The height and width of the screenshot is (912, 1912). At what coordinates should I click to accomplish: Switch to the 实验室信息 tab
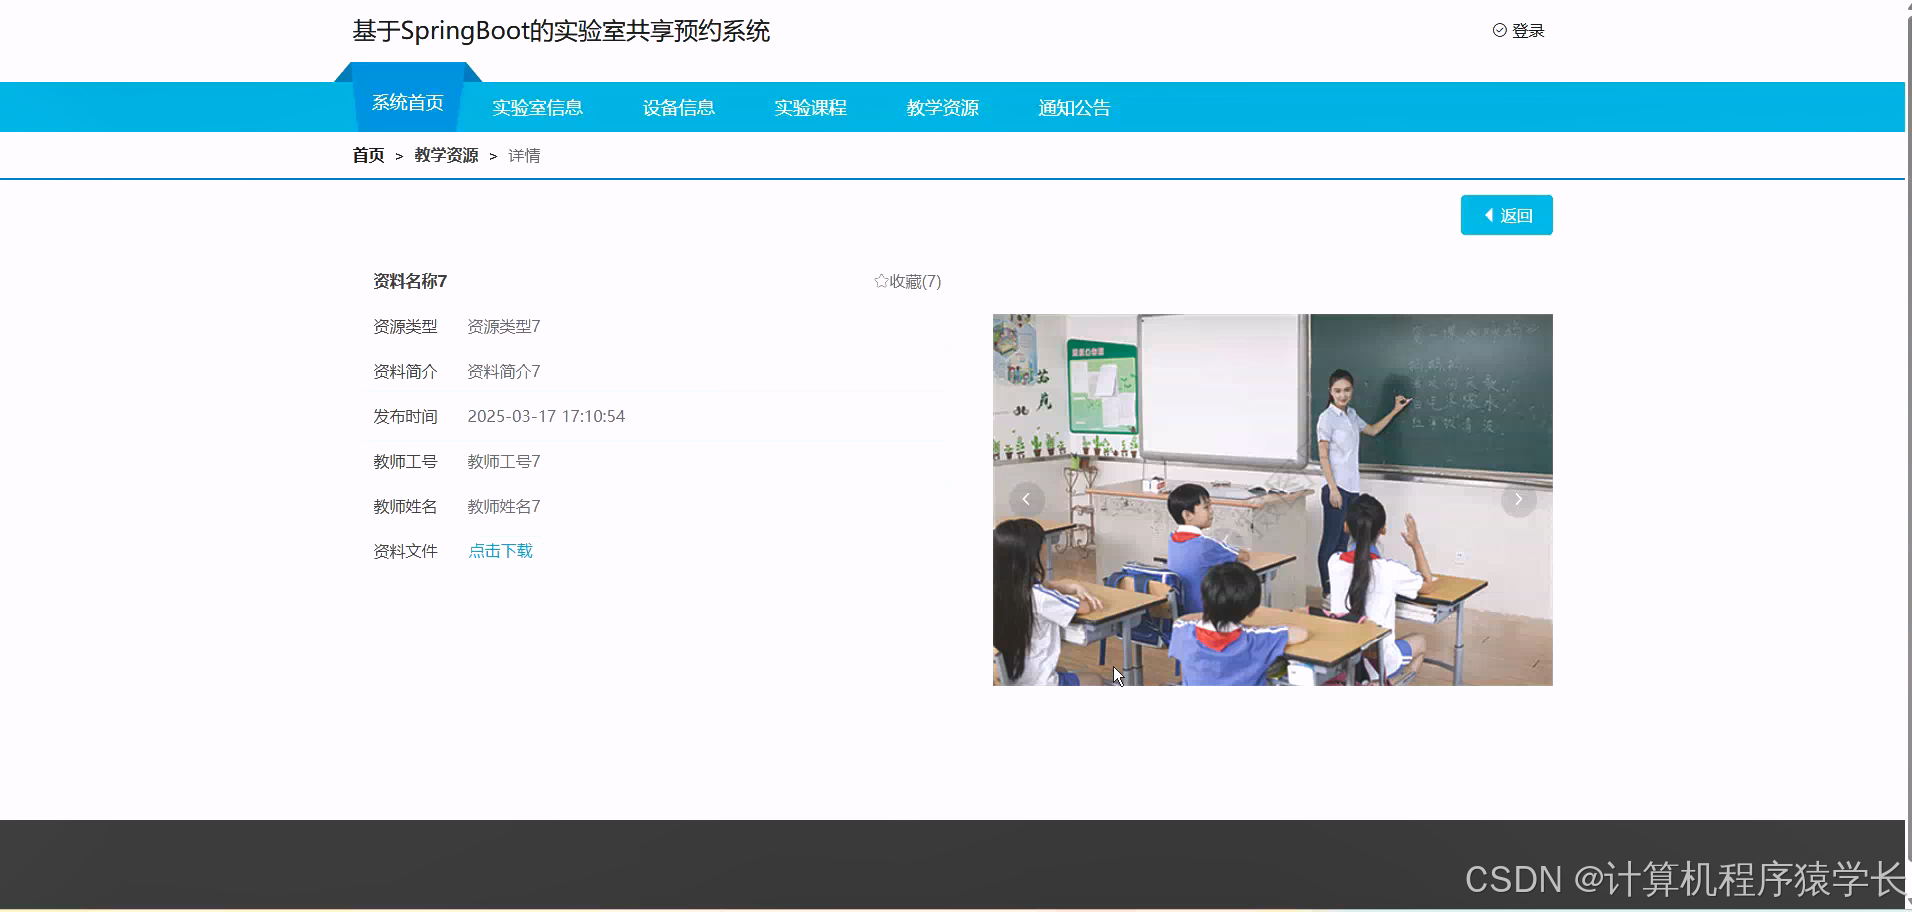[x=537, y=106]
